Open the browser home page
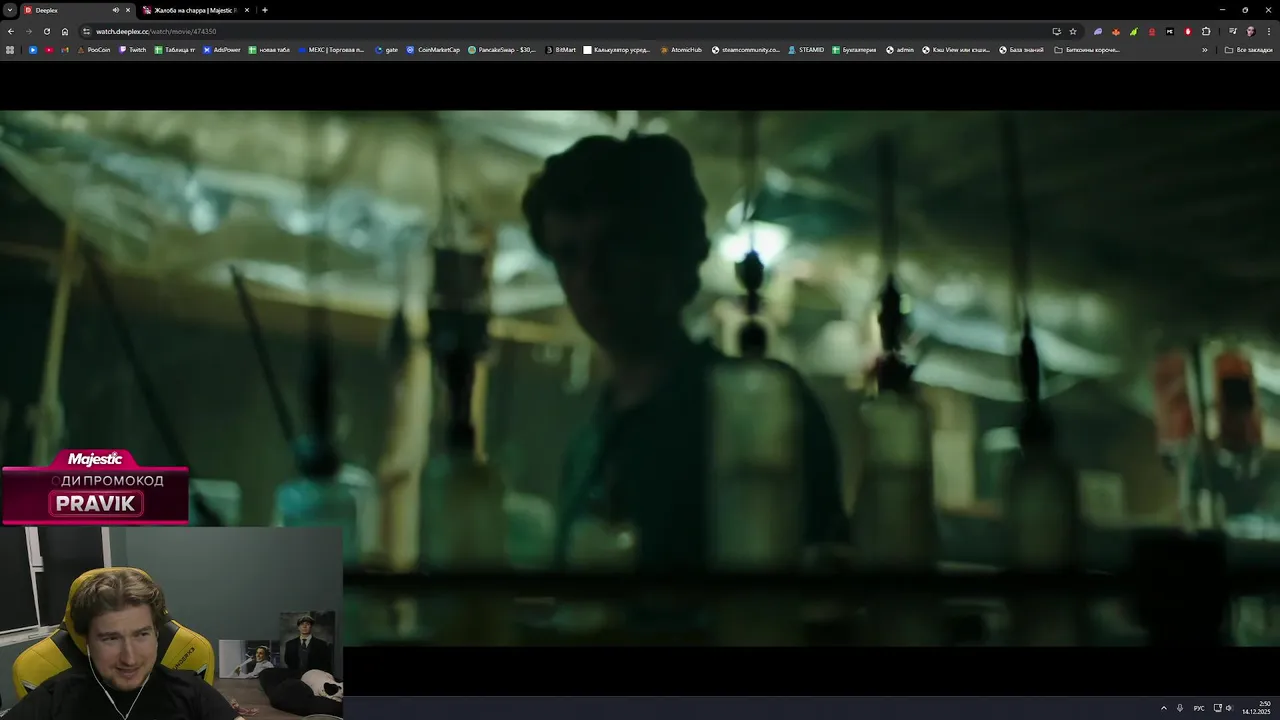The image size is (1280, 720). pyautogui.click(x=65, y=31)
